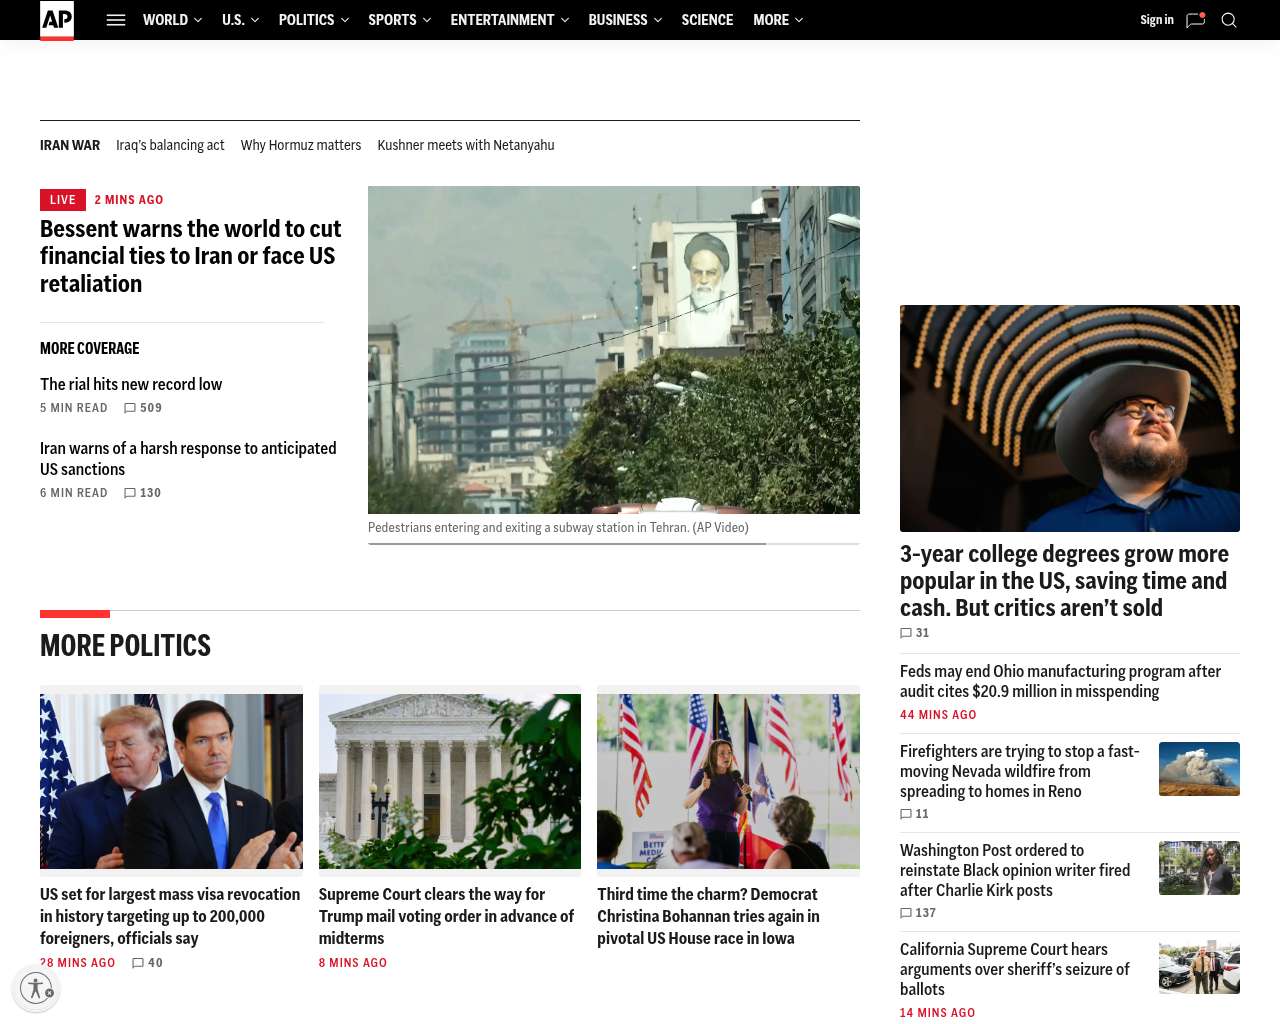Open the IRAN WAR topic link
The image size is (1280, 1024).
pyautogui.click(x=70, y=145)
